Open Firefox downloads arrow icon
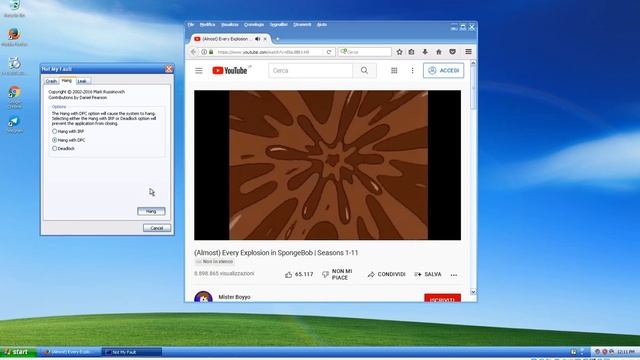The height and width of the screenshot is (360, 640). (x=425, y=52)
